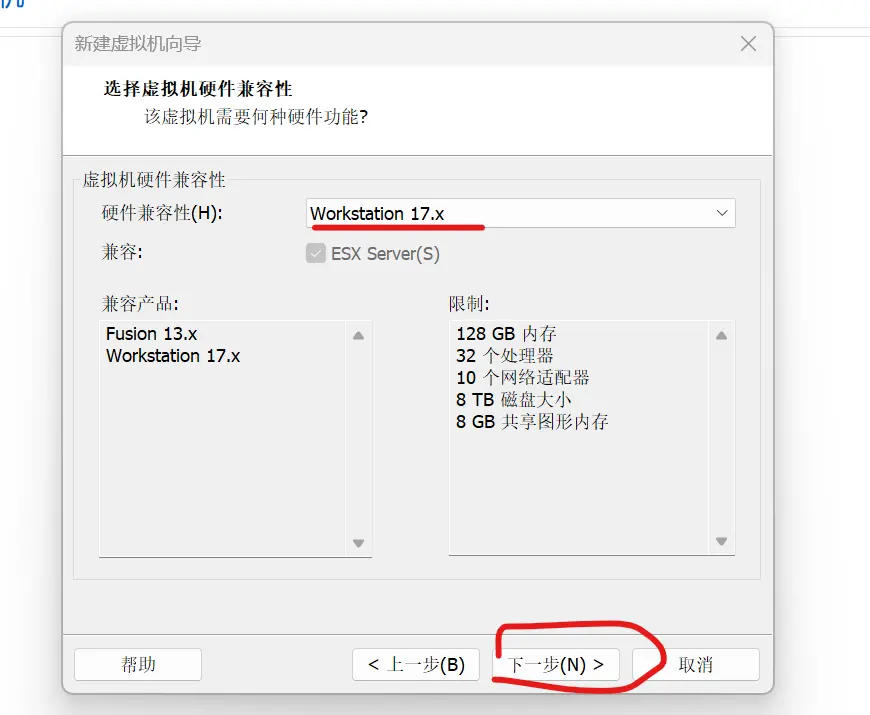The image size is (870, 715).
Task: Click the scroll-up arrow of the compatible products list
Action: (x=358, y=336)
